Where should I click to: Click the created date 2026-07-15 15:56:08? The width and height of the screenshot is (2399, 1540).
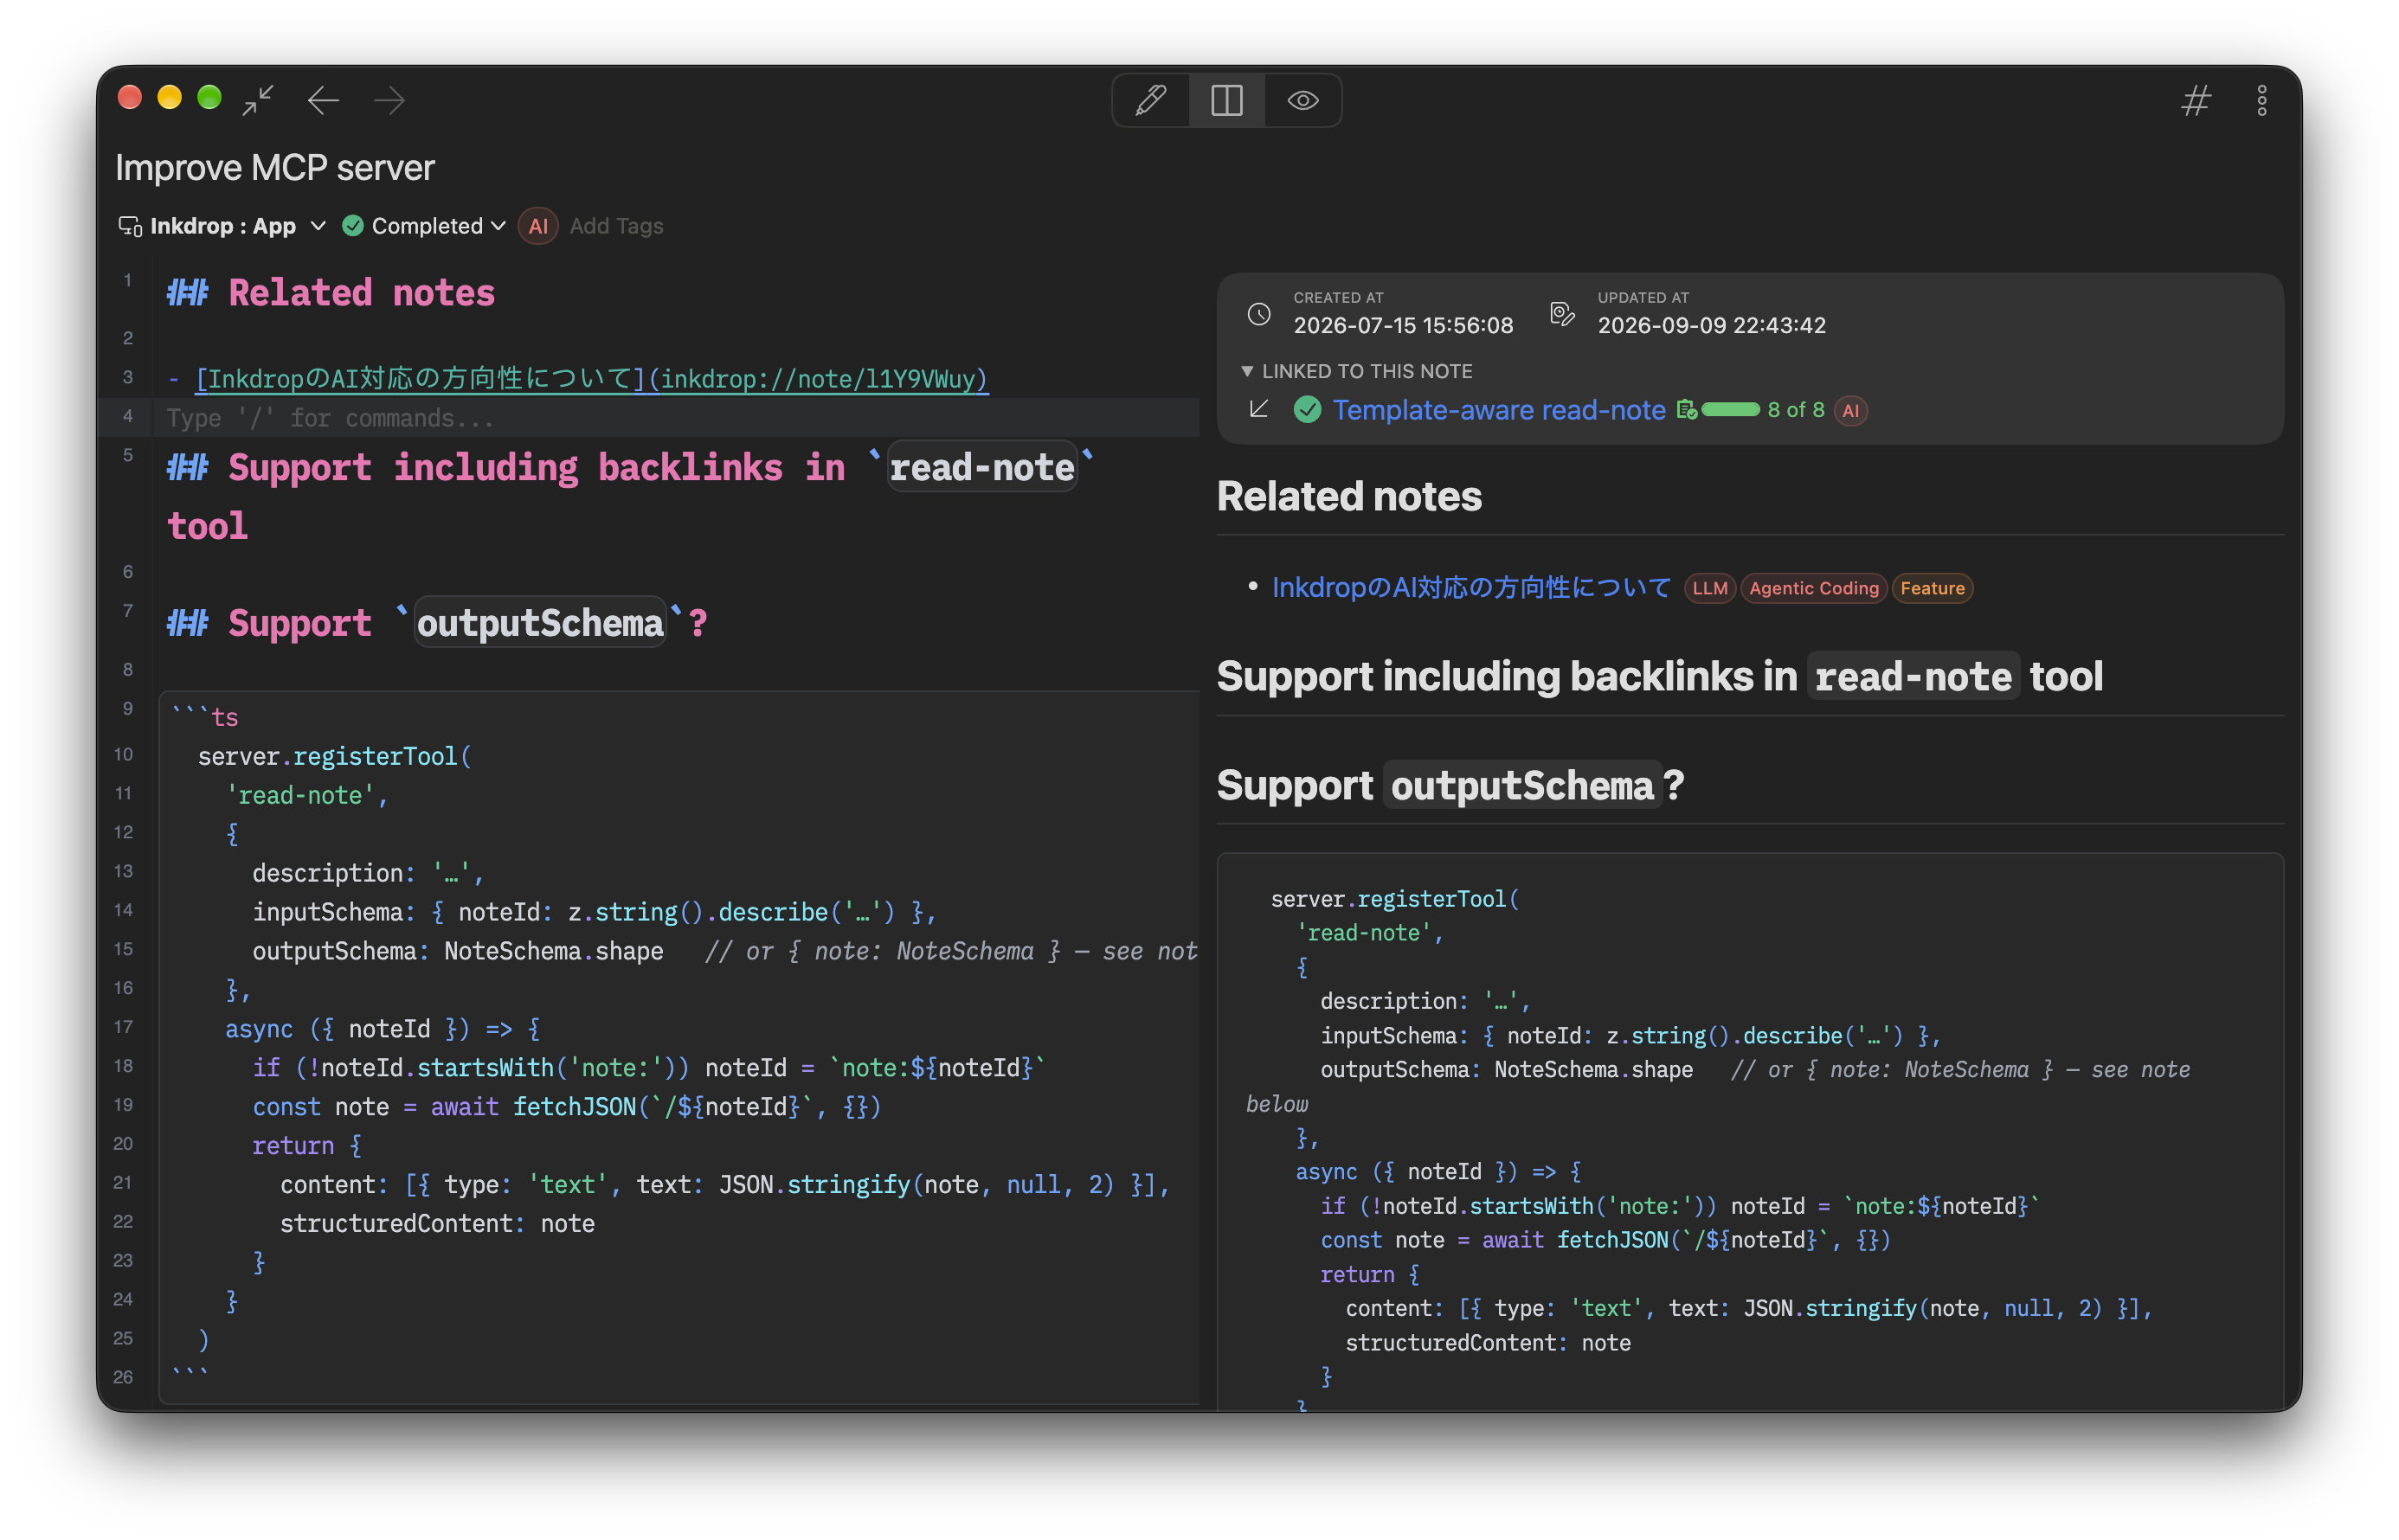[1403, 325]
